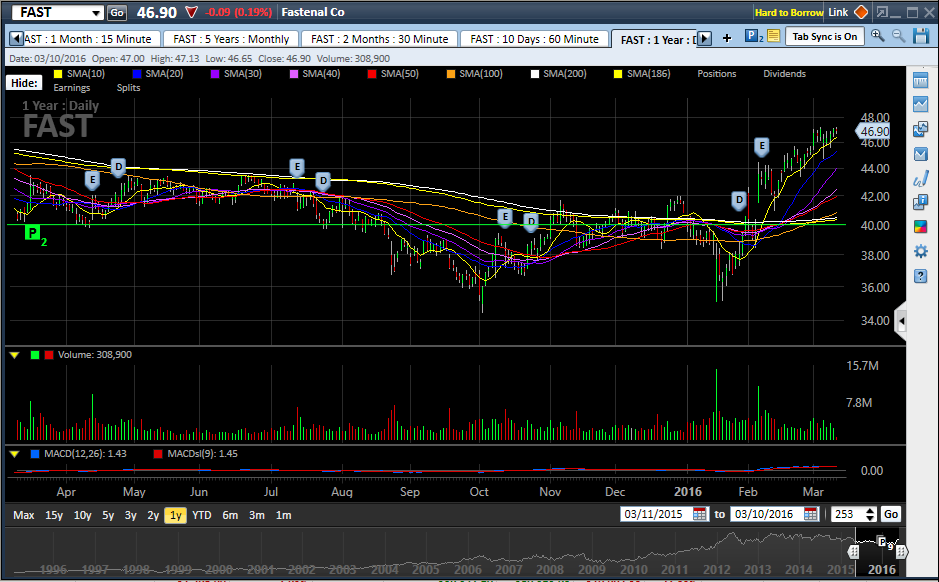The height and width of the screenshot is (582, 939).
Task: Toggle SMA(186) indicator visibility
Action: [642, 74]
